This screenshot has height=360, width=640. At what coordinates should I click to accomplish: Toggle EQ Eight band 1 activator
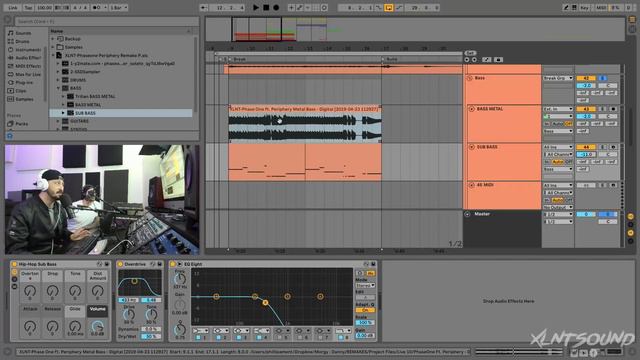pos(198,338)
